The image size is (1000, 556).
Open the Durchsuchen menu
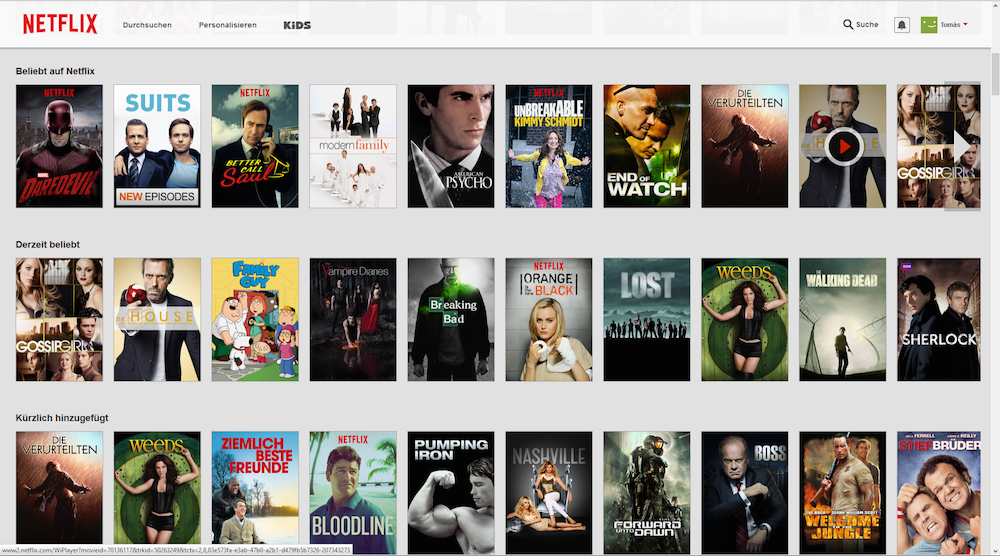coord(147,25)
